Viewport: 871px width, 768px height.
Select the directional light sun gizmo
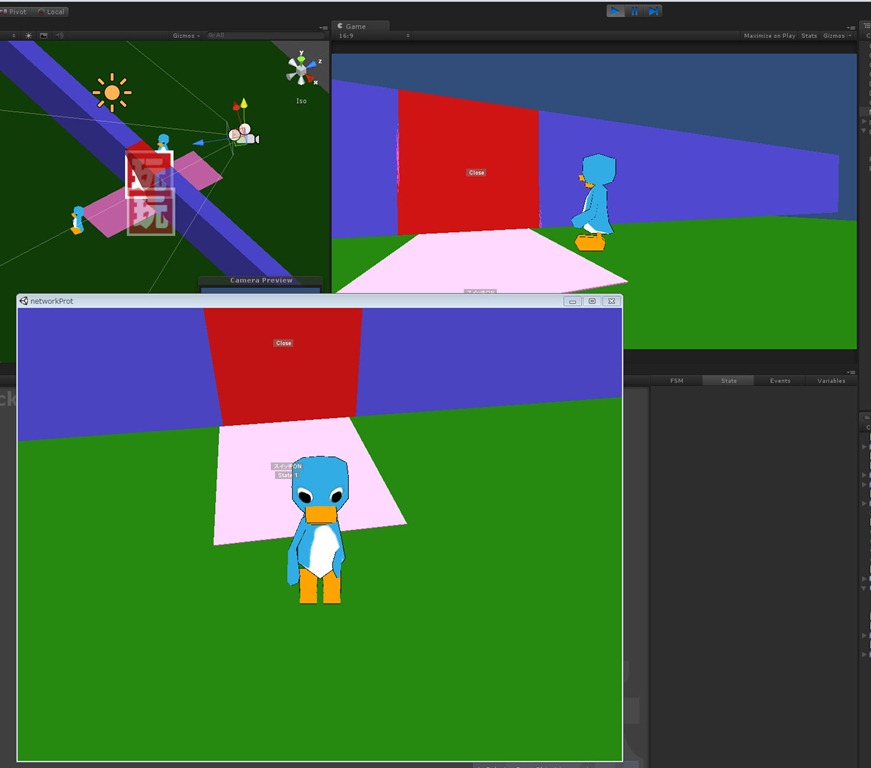click(111, 93)
